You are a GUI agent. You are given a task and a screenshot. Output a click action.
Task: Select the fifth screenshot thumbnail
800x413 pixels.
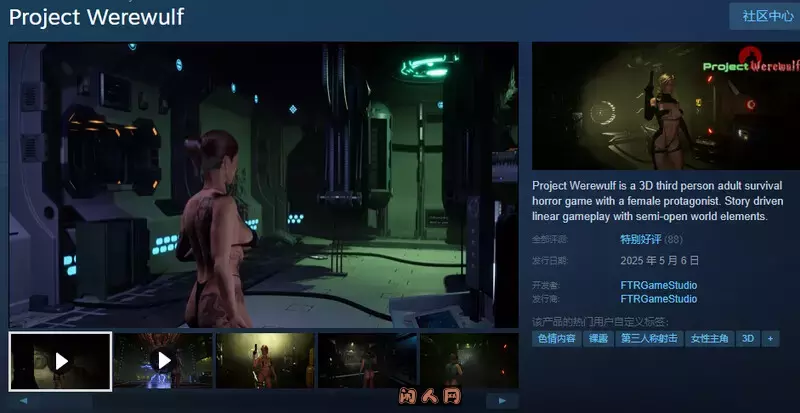(468, 361)
